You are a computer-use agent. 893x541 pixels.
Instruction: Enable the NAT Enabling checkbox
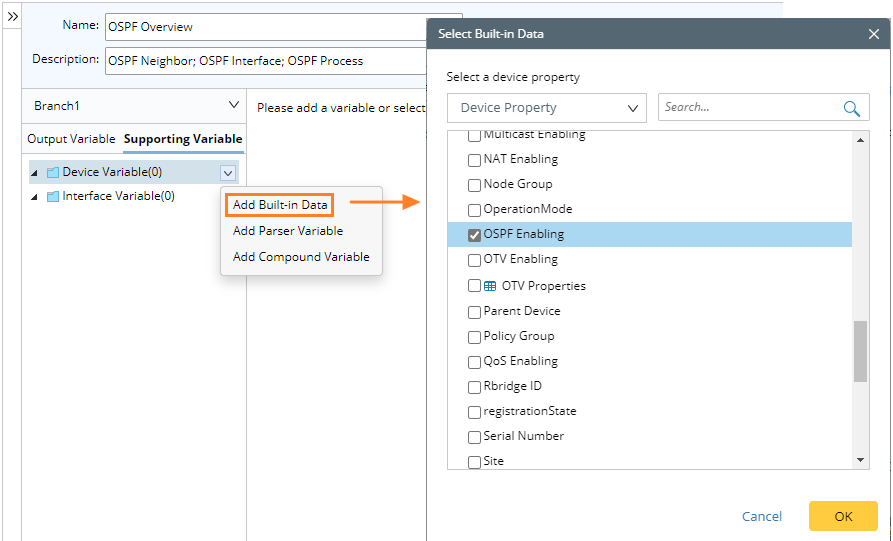(475, 160)
